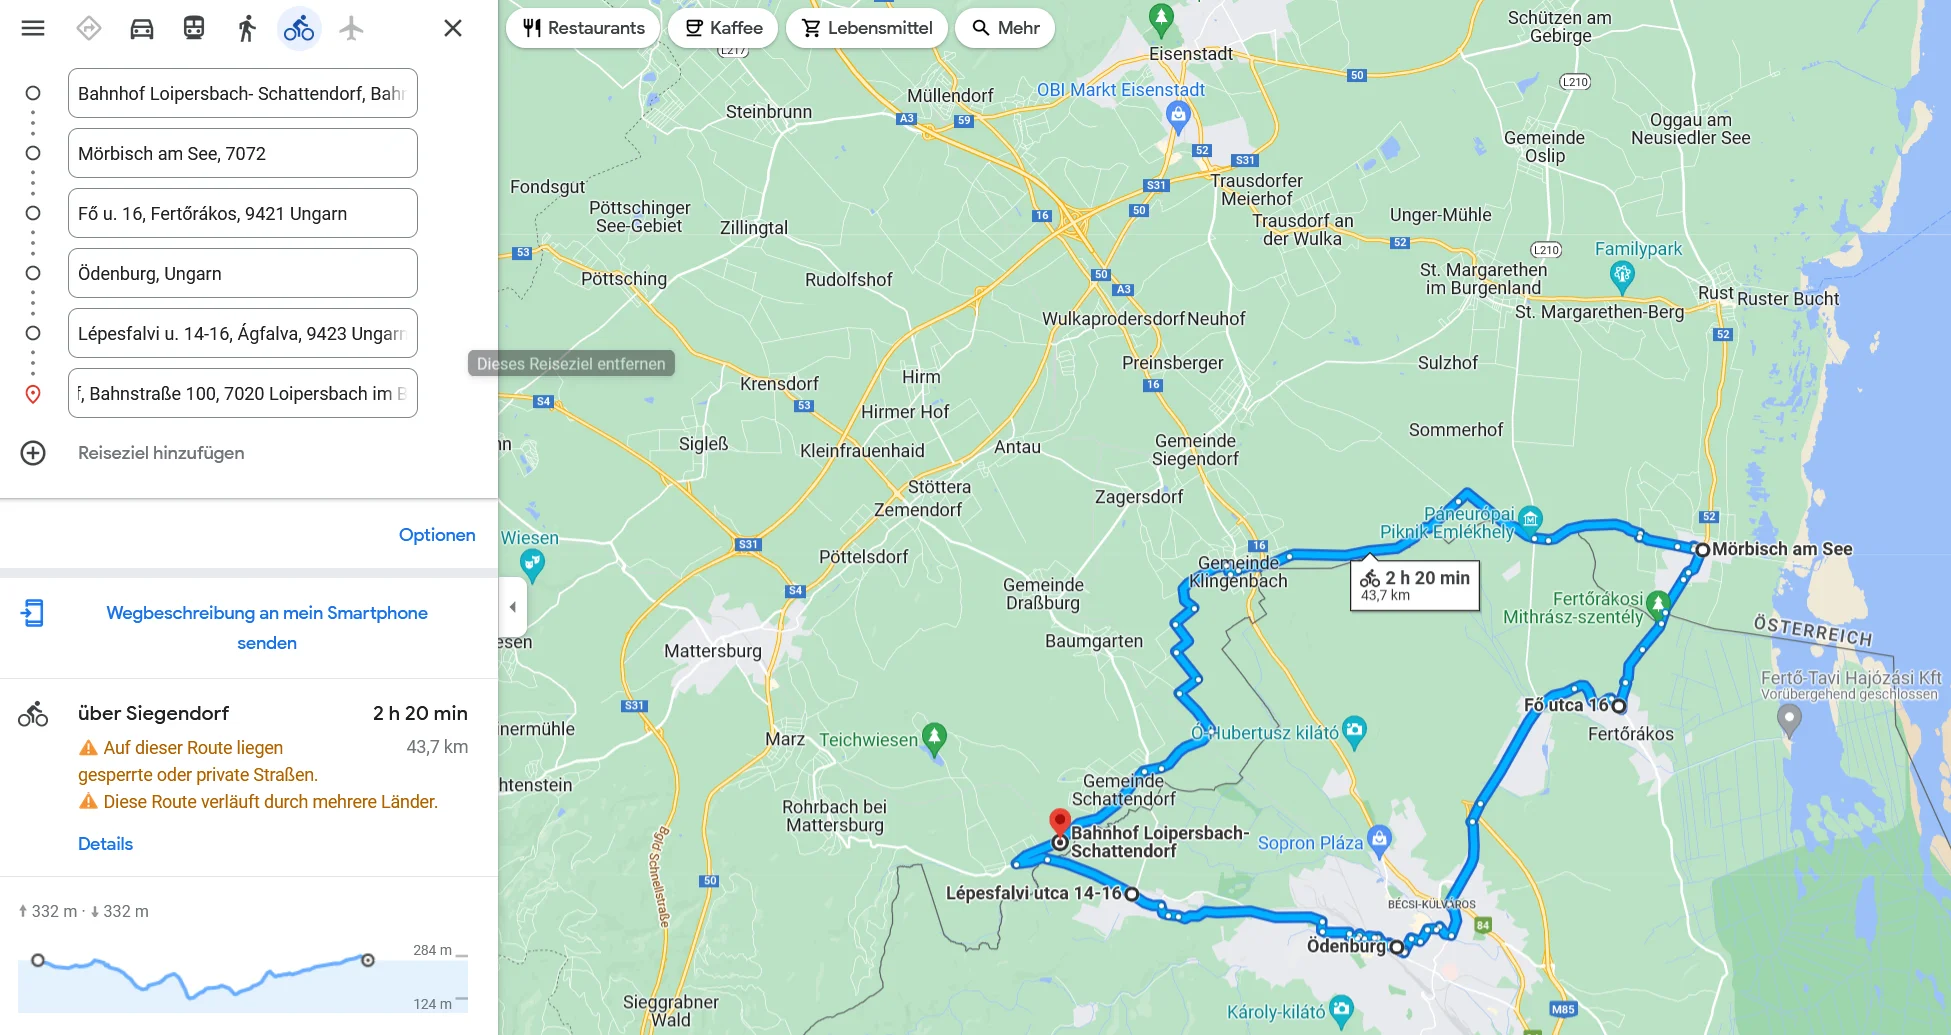The image size is (1951, 1035).
Task: Select the recommended travel mode icon
Action: click(x=89, y=28)
